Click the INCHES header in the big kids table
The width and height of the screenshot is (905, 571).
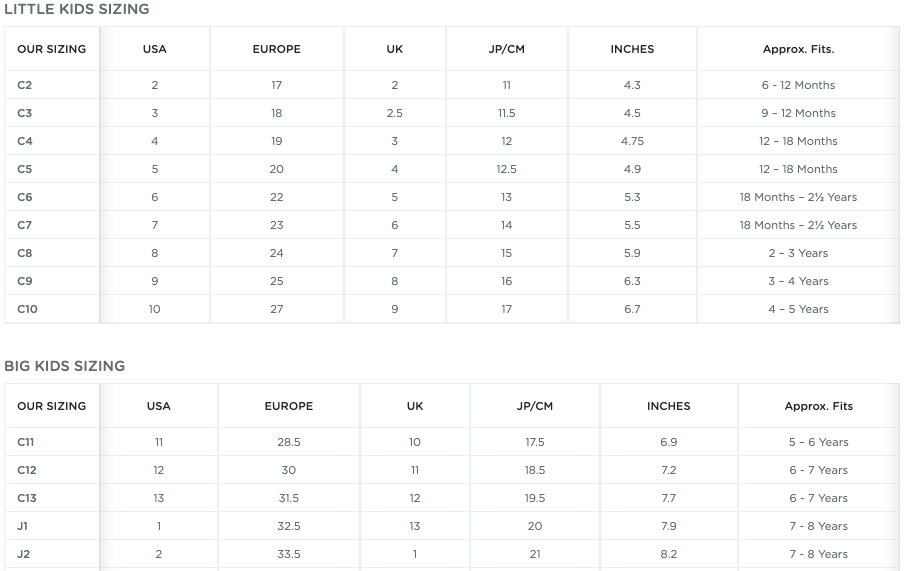point(668,406)
